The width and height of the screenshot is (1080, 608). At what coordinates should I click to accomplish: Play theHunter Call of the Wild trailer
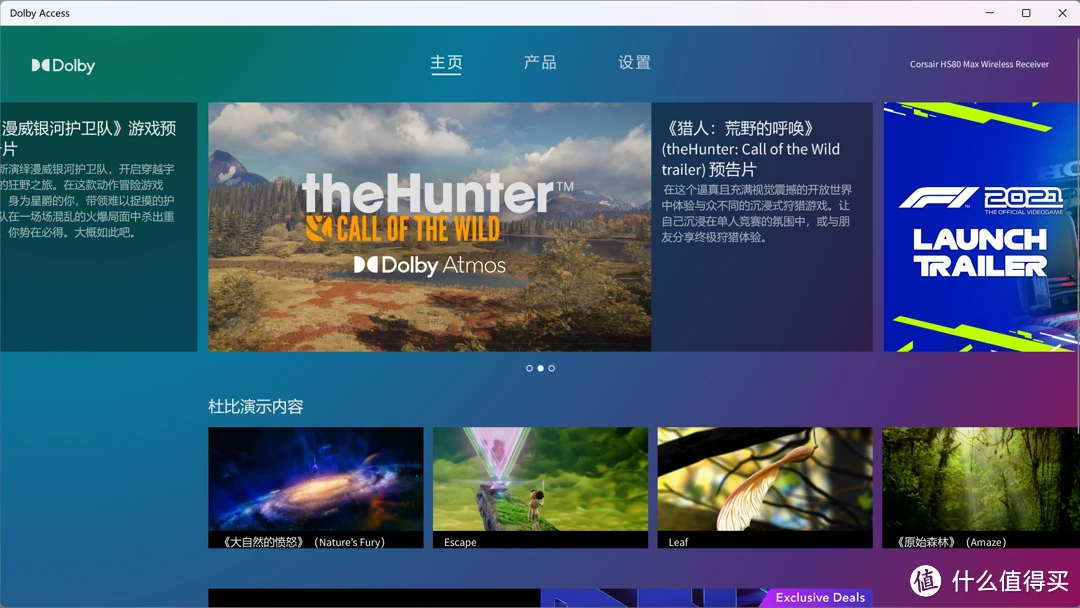point(429,227)
